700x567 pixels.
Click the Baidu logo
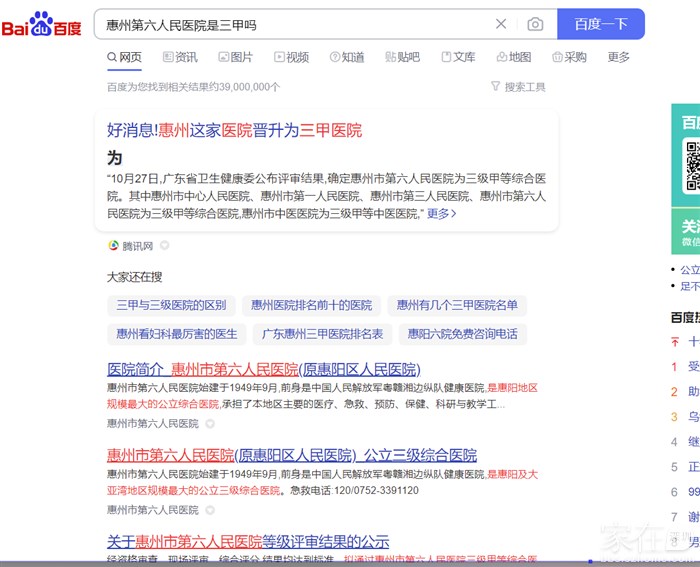pyautogui.click(x=42, y=24)
